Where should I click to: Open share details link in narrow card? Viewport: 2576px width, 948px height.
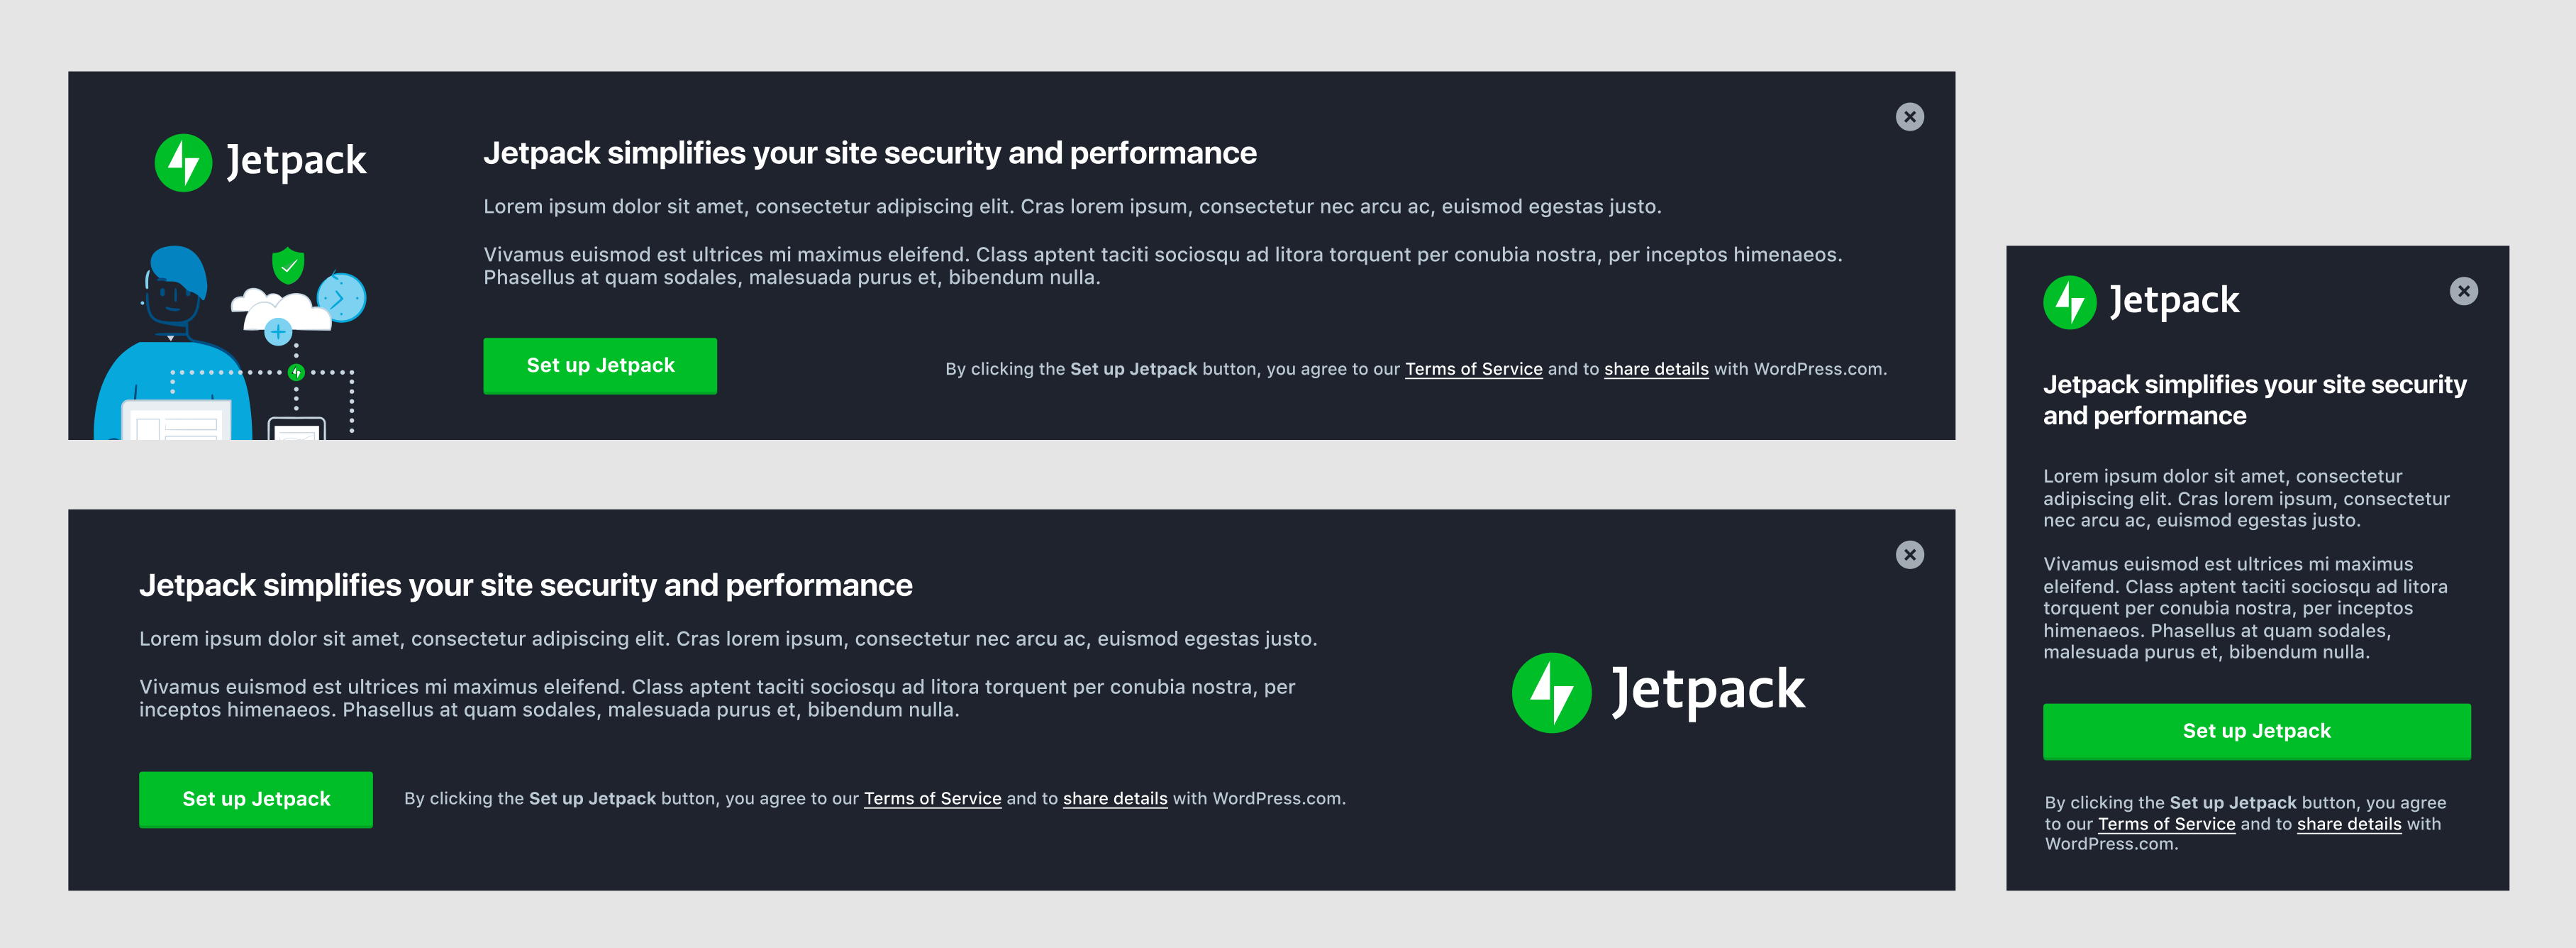point(2349,824)
